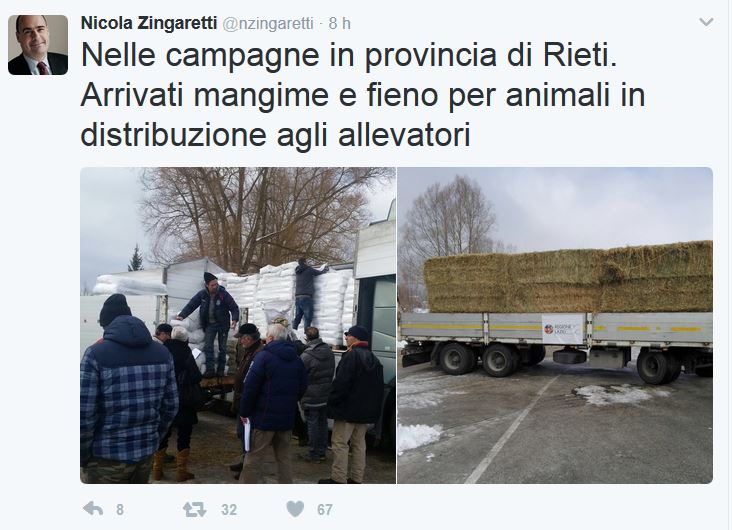This screenshot has height=530, width=732.
Task: Open the photo of the hay-loaded truck
Action: [x=555, y=325]
